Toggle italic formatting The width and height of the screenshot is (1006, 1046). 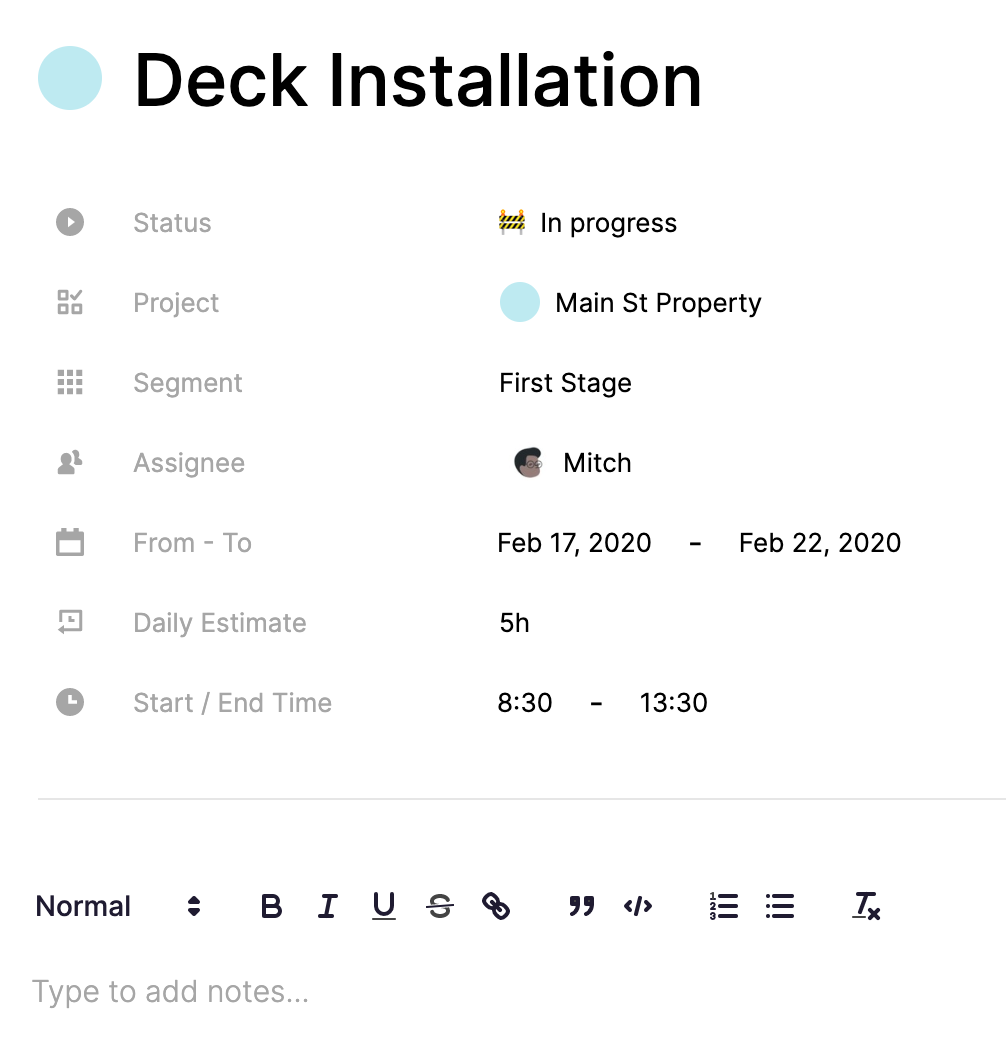tap(327, 906)
